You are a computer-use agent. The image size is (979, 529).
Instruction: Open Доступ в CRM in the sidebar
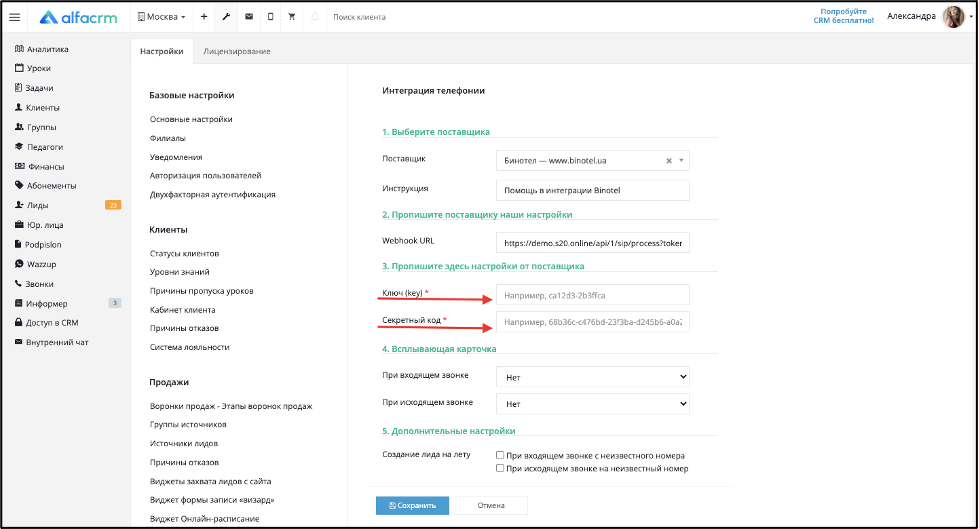[47, 323]
